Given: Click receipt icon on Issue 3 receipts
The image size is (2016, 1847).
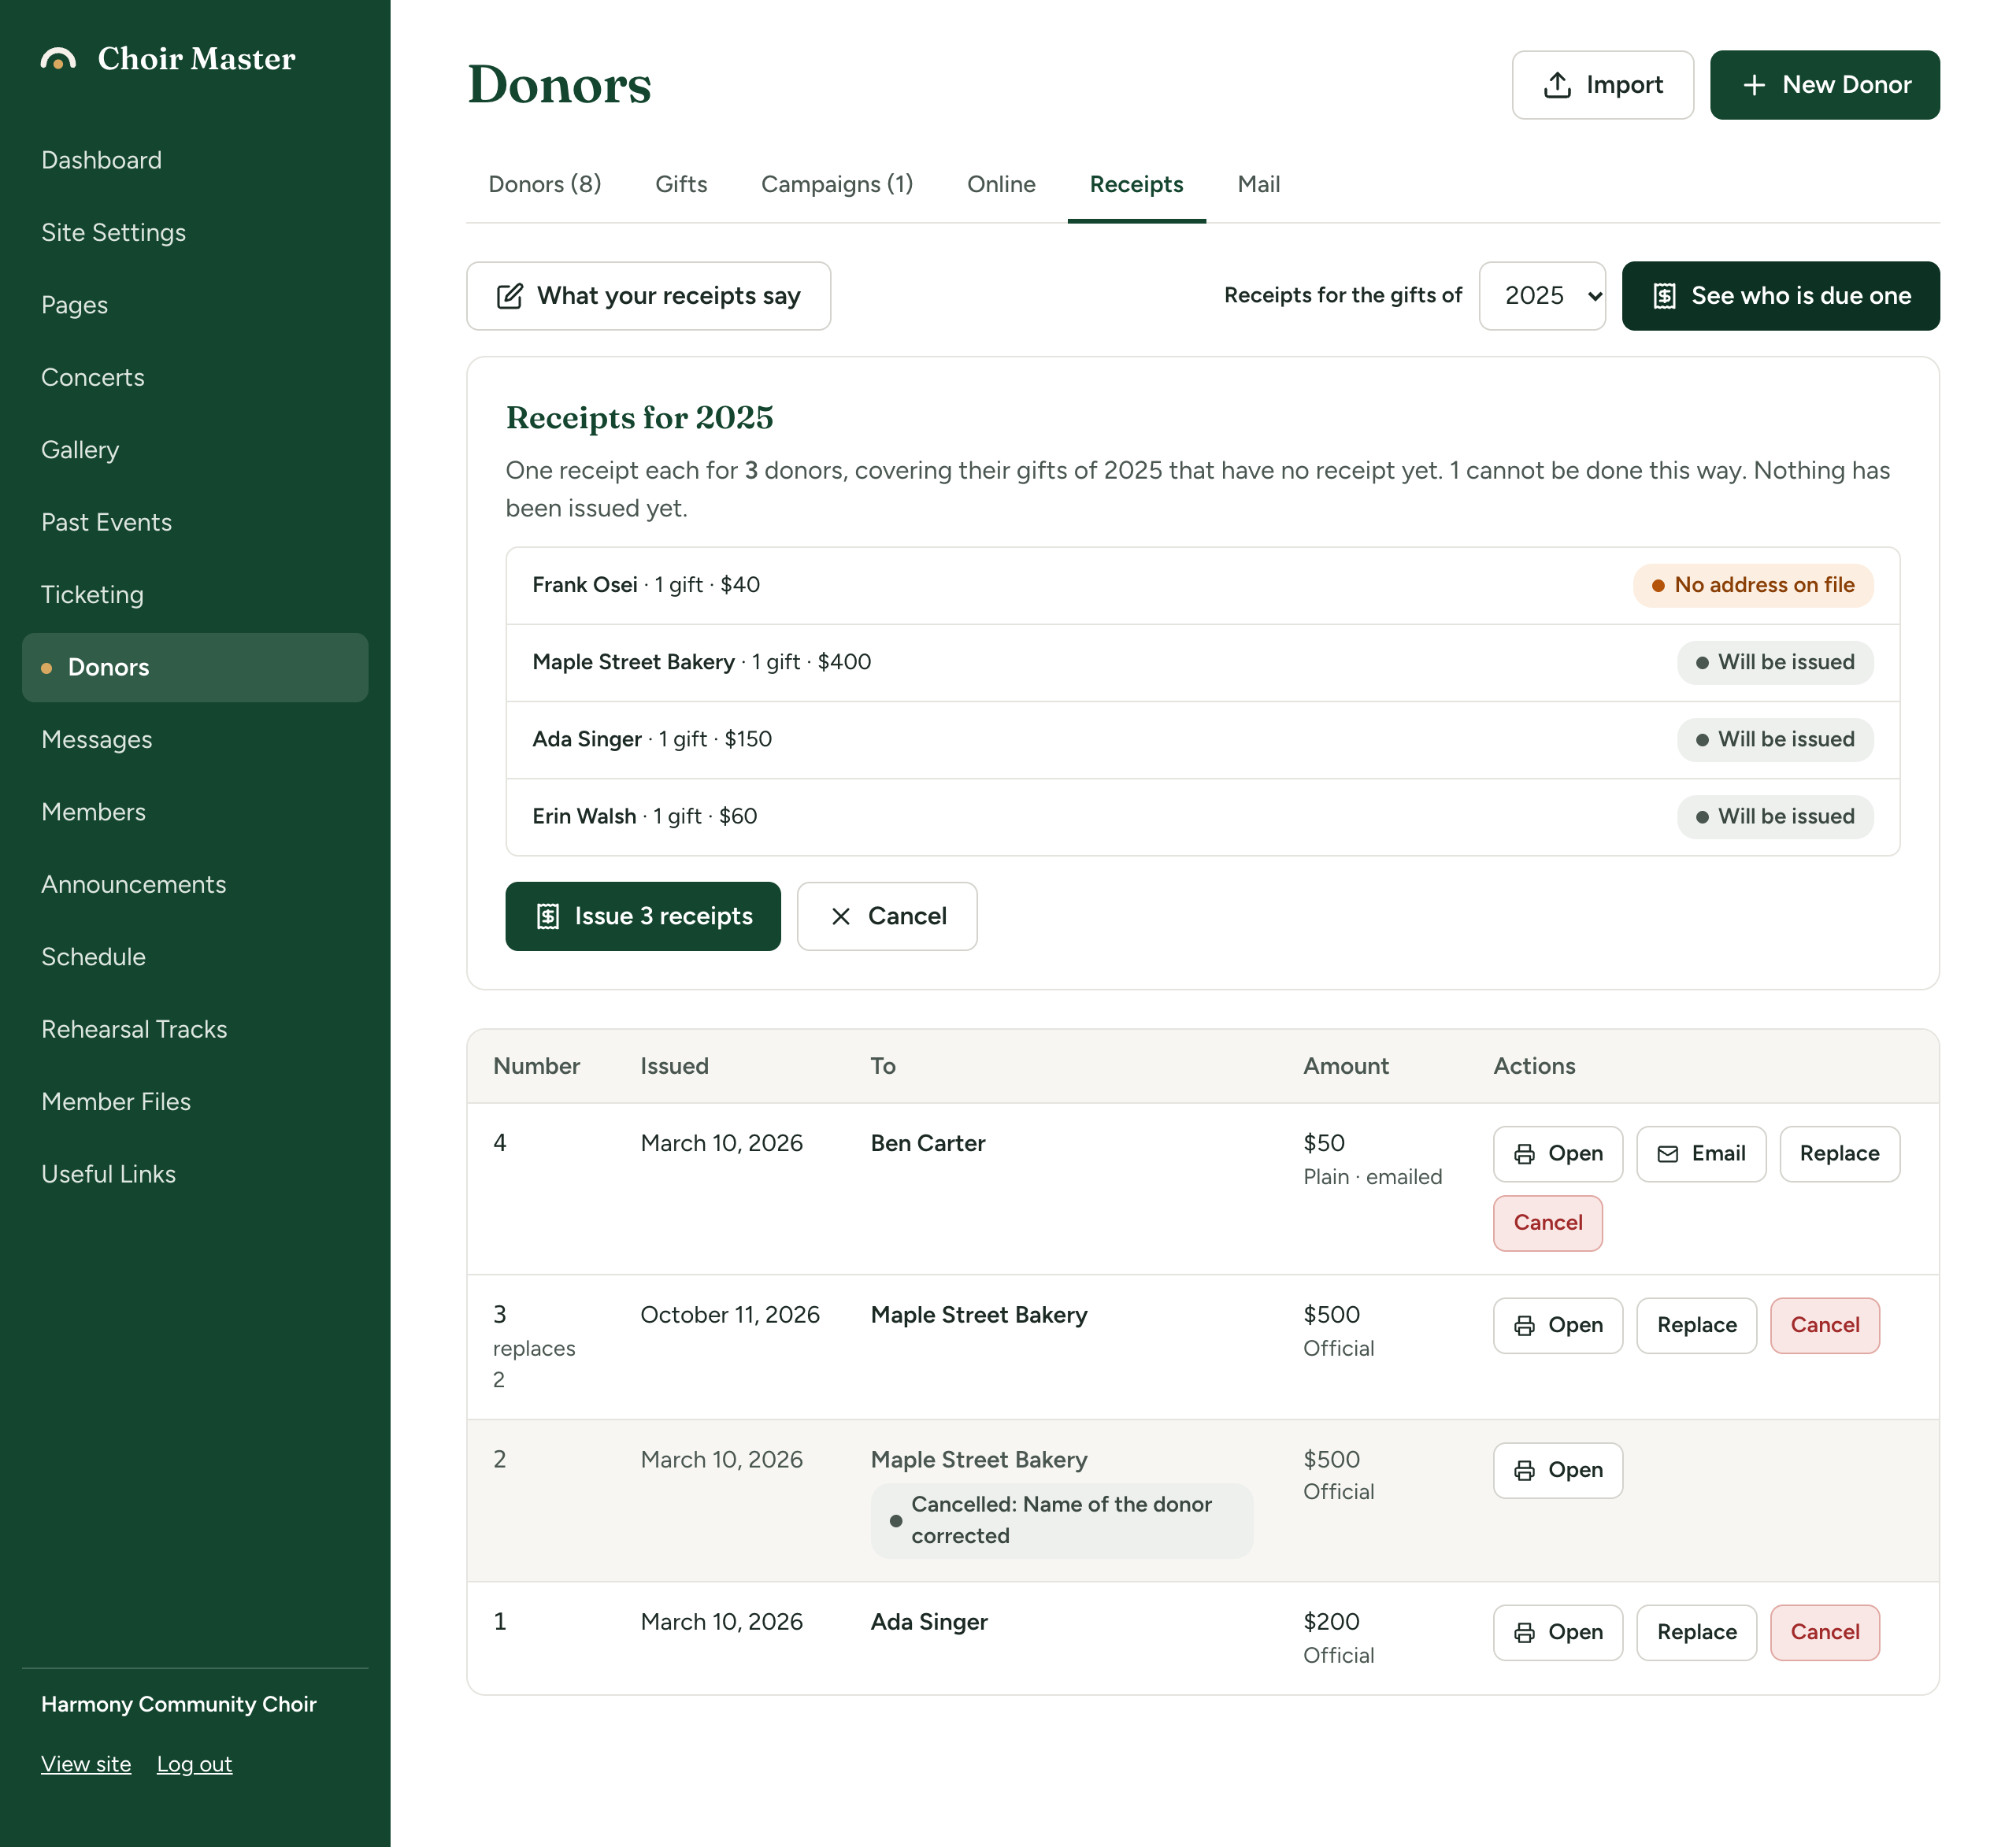Looking at the screenshot, I should click(548, 916).
